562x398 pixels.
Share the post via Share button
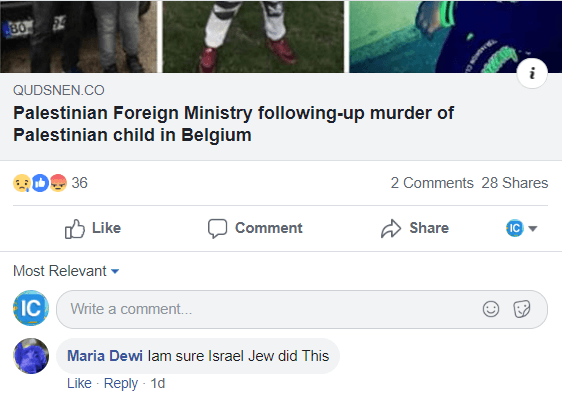coord(415,228)
